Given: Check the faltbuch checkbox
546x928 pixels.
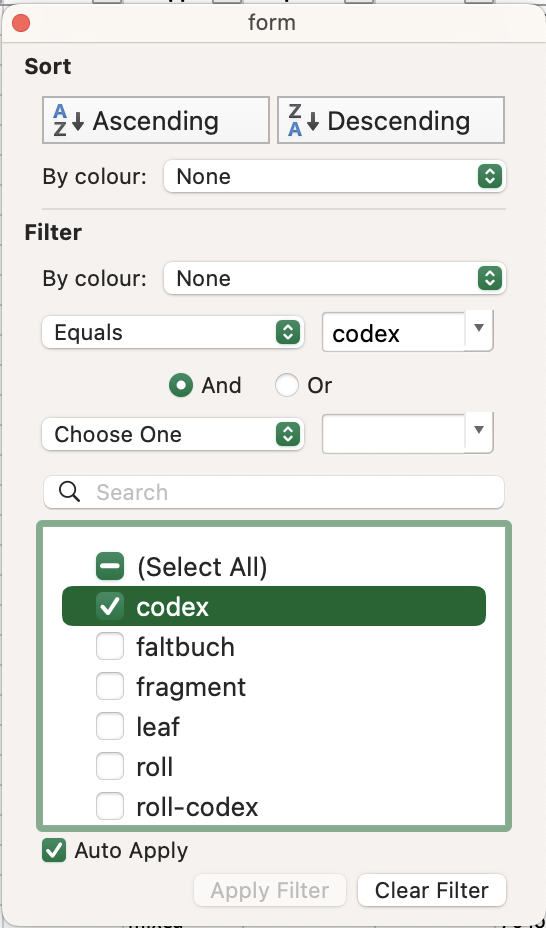Looking at the screenshot, I should pyautogui.click(x=110, y=646).
